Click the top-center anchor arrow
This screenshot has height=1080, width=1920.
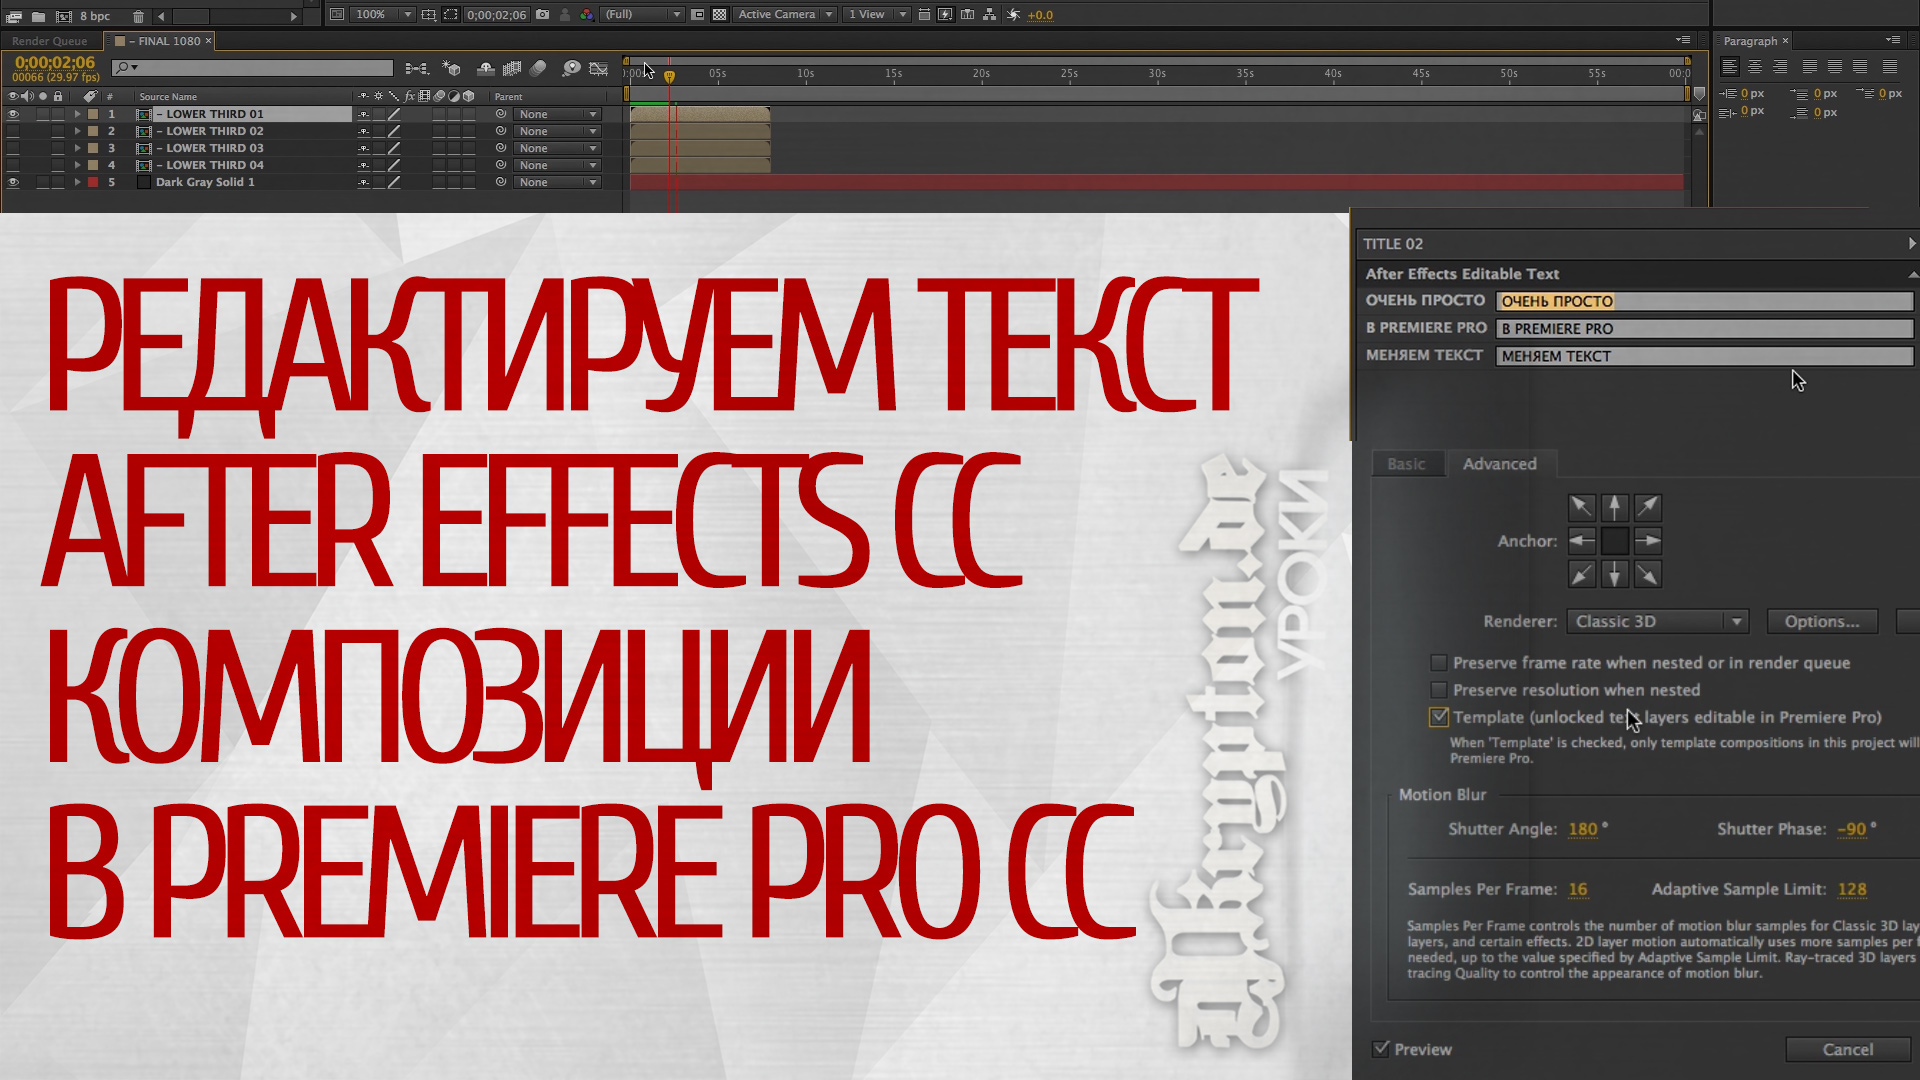click(1615, 507)
